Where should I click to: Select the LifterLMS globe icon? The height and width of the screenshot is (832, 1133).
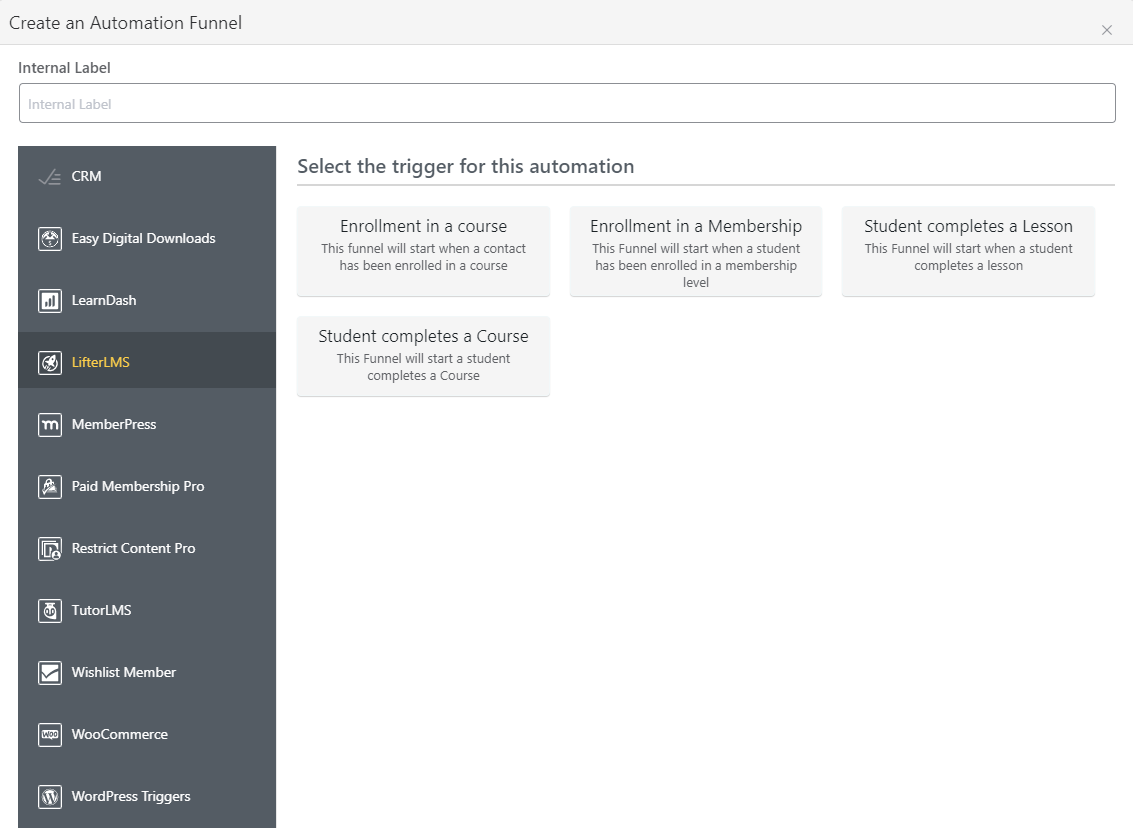pyautogui.click(x=51, y=362)
